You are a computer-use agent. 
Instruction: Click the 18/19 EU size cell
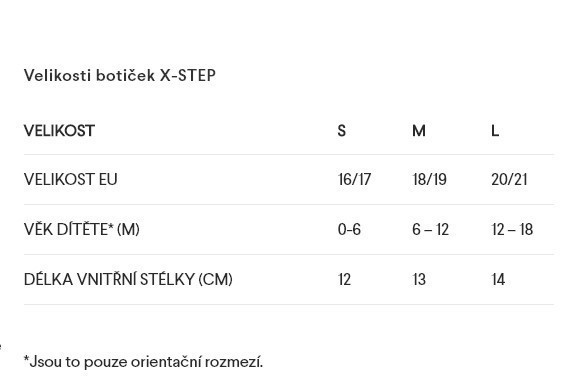pyautogui.click(x=429, y=179)
